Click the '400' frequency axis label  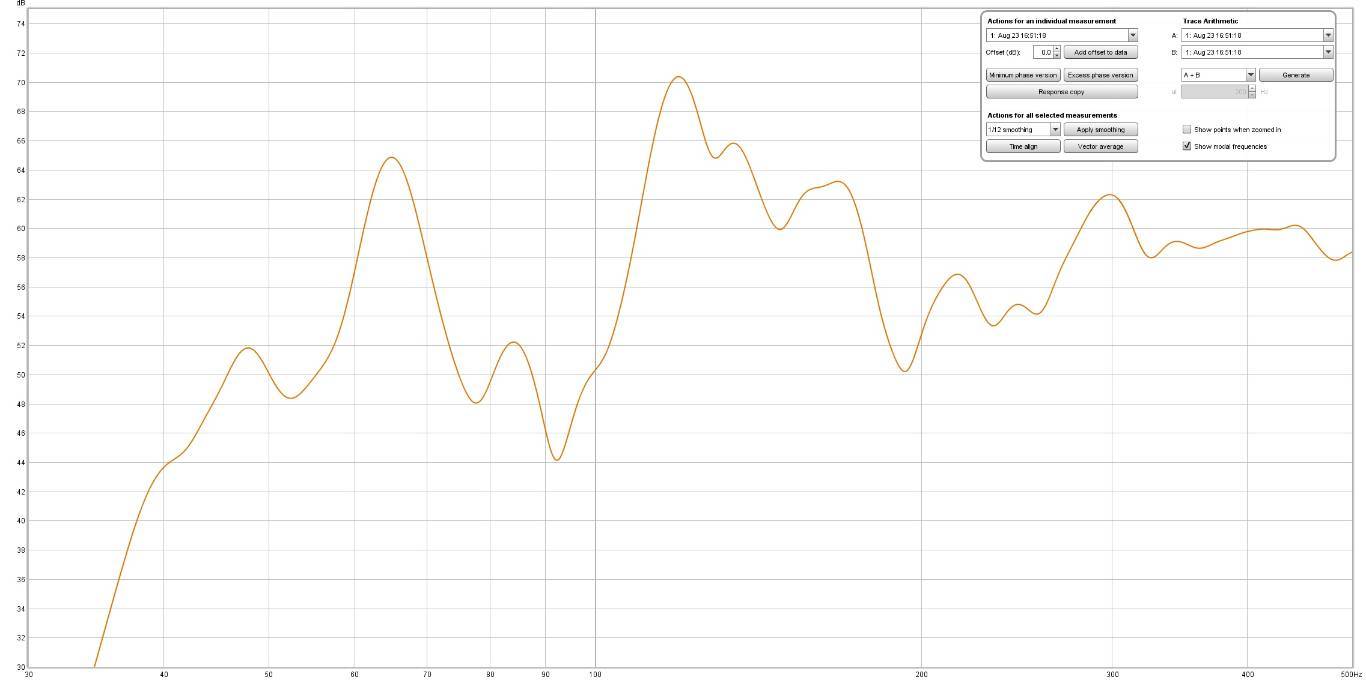tap(1248, 675)
